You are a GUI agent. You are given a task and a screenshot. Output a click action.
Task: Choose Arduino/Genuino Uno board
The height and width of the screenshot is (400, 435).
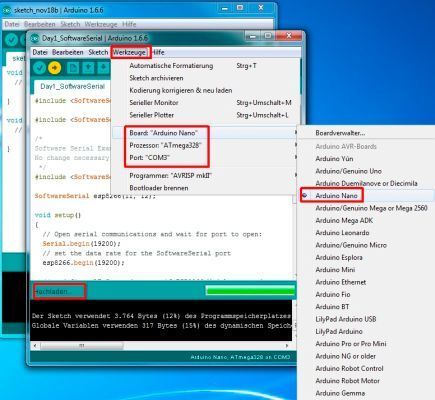tap(348, 171)
